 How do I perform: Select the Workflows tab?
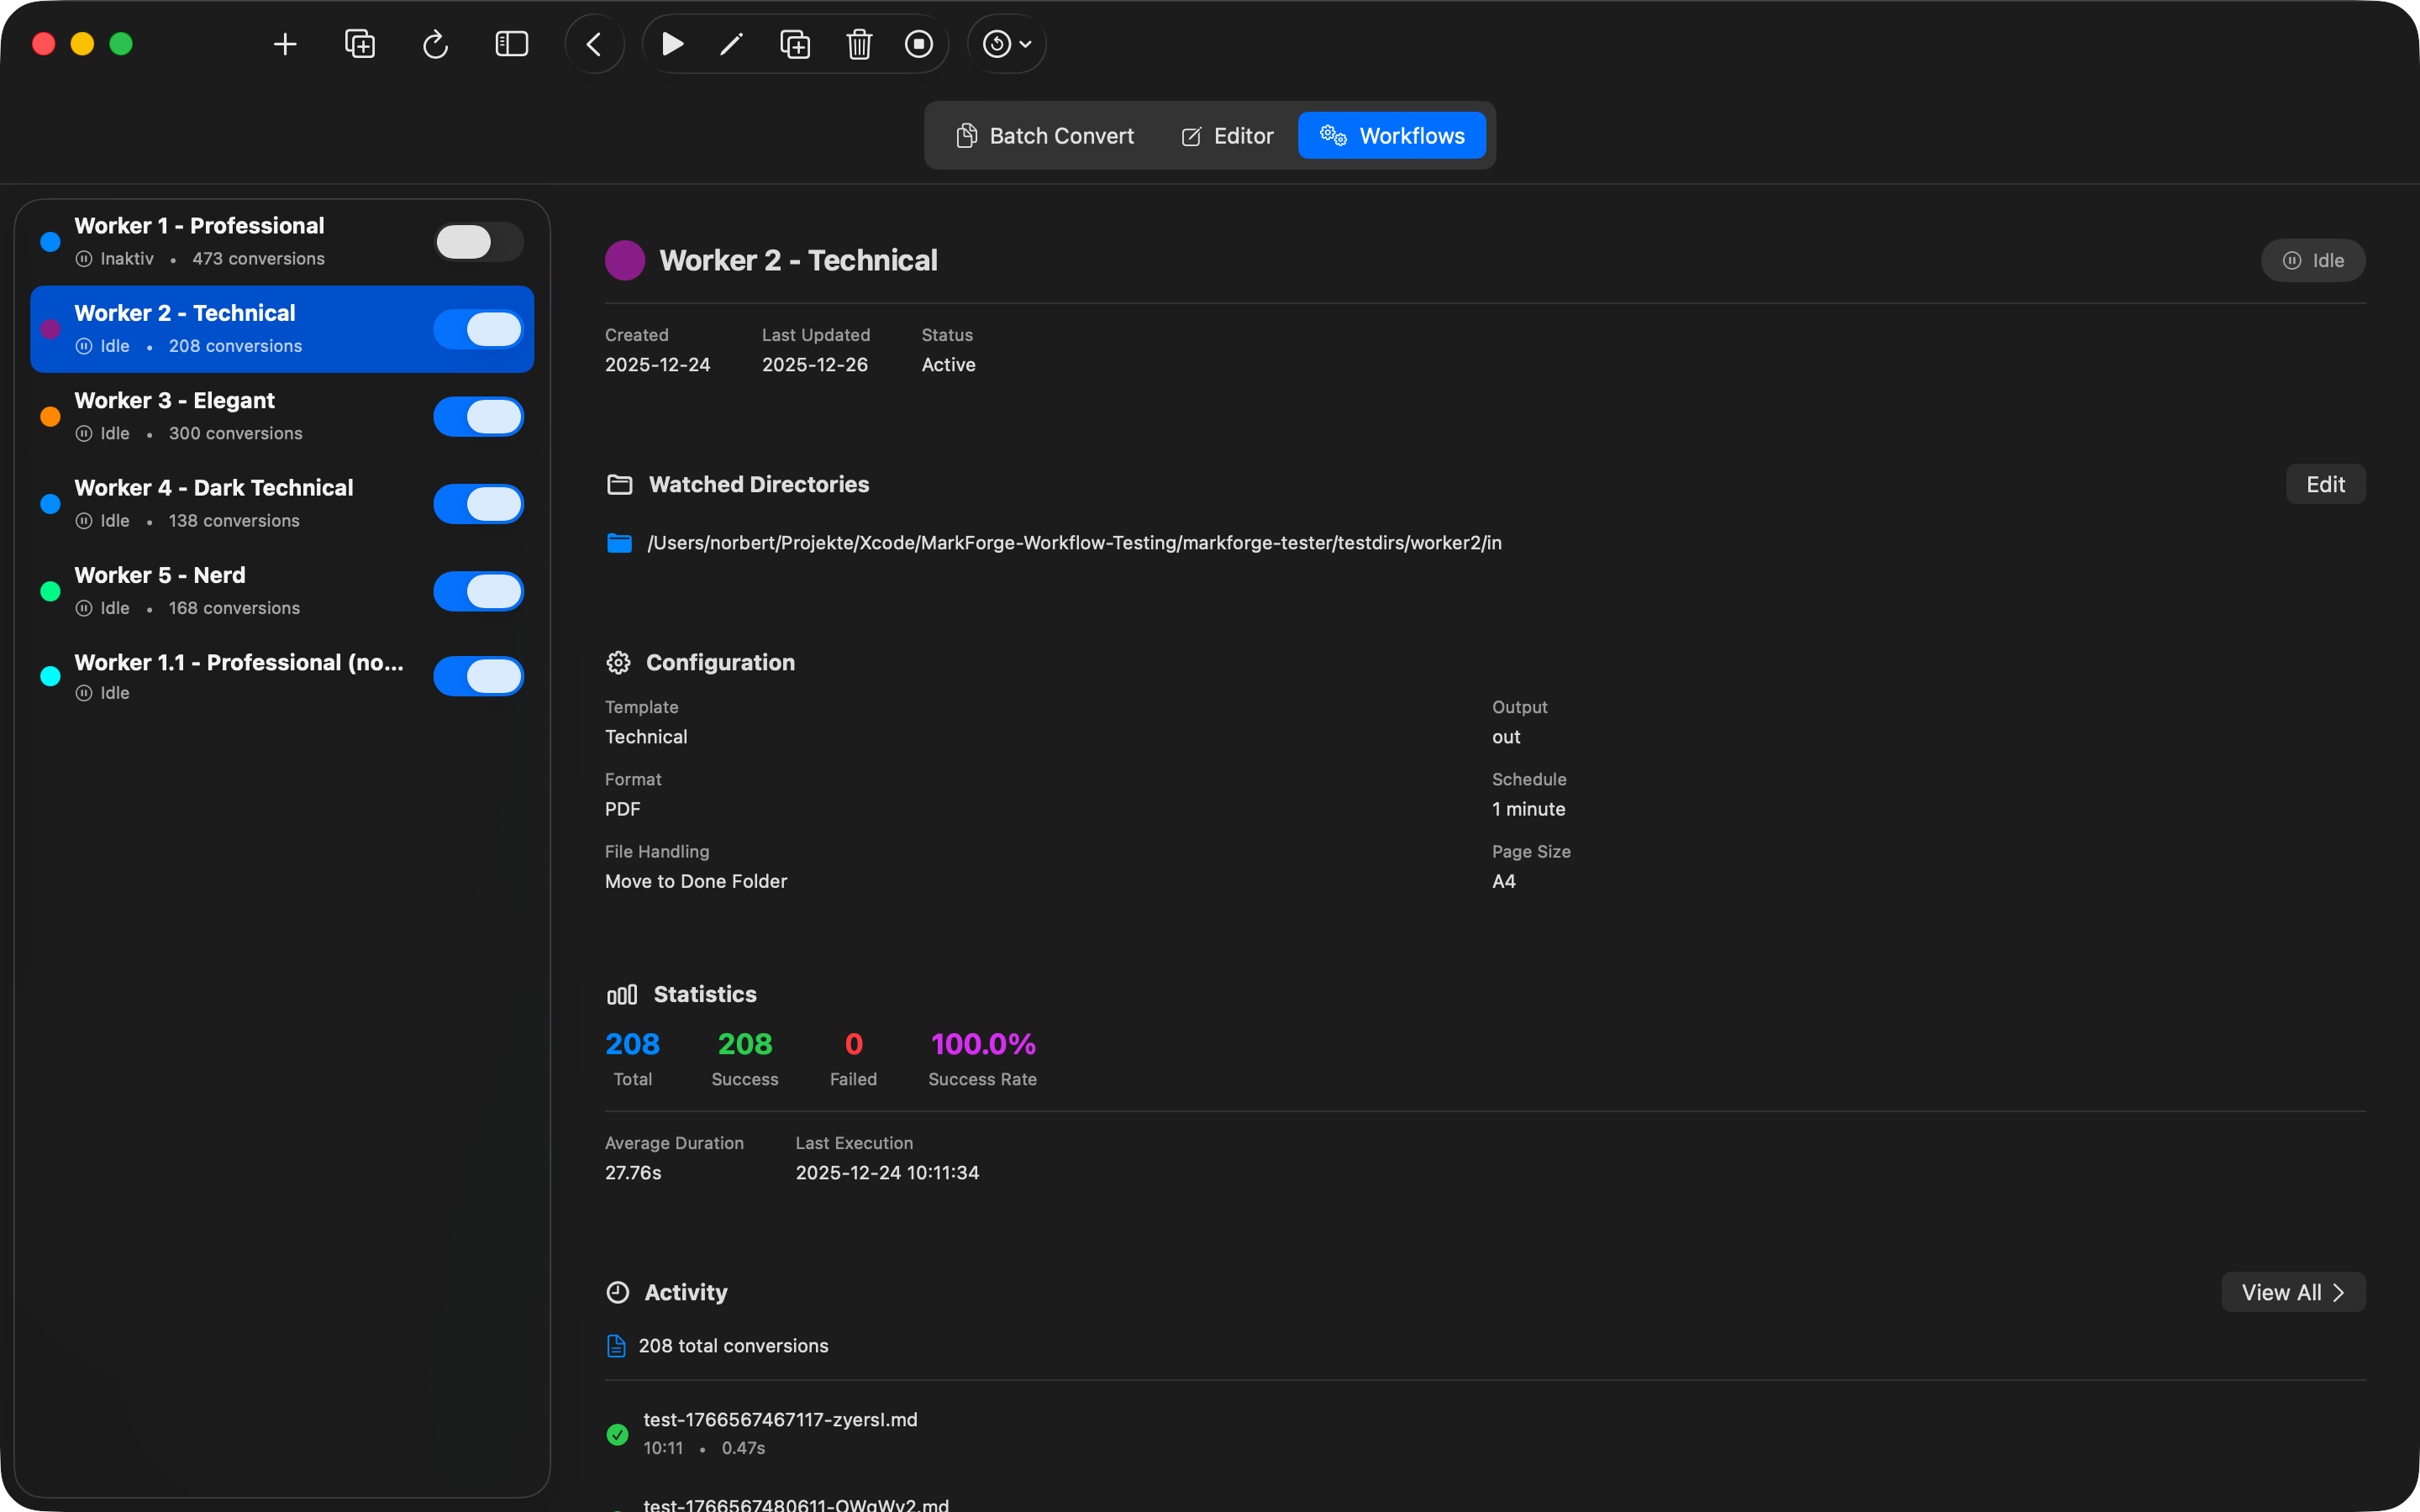pyautogui.click(x=1392, y=136)
